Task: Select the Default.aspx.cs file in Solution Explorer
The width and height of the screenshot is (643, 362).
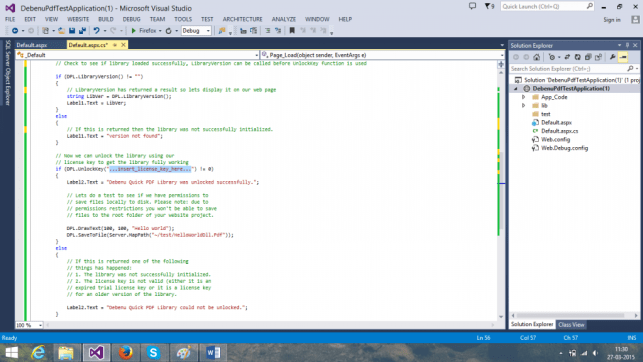Action: click(559, 131)
